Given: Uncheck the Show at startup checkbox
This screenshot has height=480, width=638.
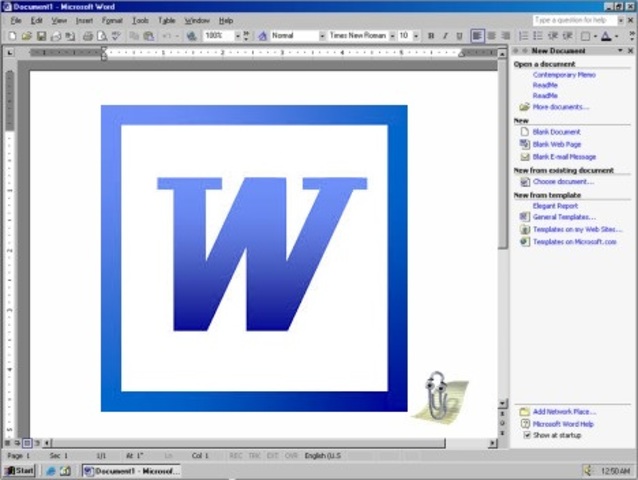Looking at the screenshot, I should click(x=527, y=435).
